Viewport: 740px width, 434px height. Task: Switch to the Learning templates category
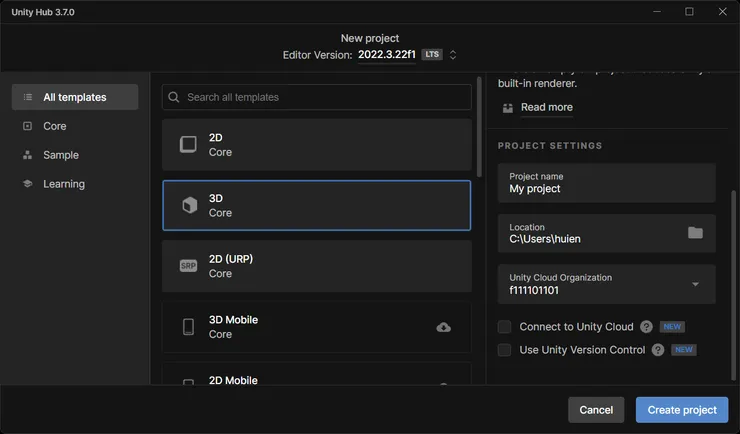click(63, 184)
